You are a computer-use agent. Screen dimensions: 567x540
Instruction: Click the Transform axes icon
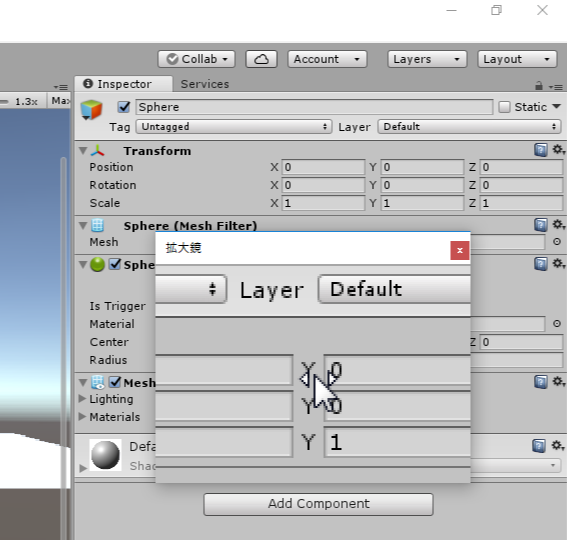point(98,151)
